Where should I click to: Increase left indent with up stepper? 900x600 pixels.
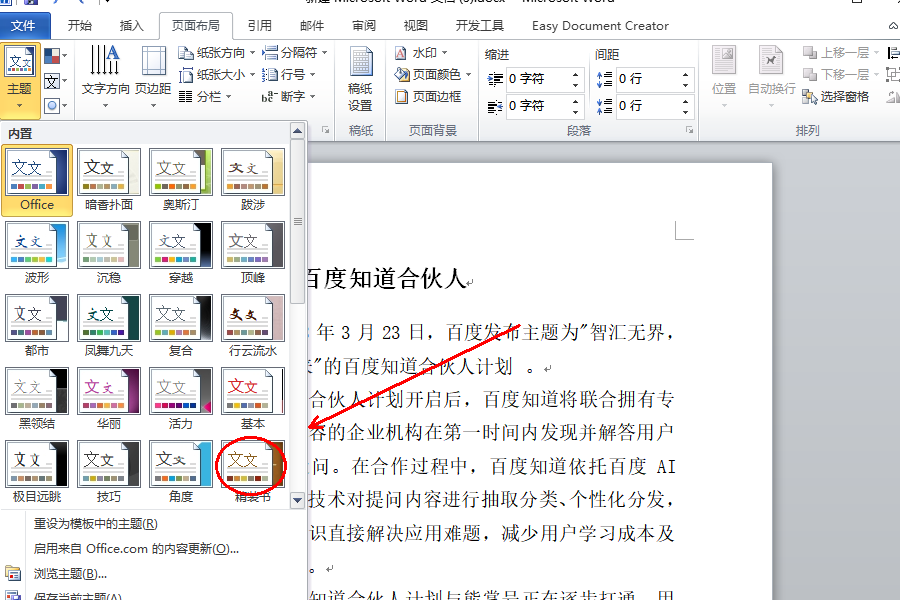tap(576, 73)
